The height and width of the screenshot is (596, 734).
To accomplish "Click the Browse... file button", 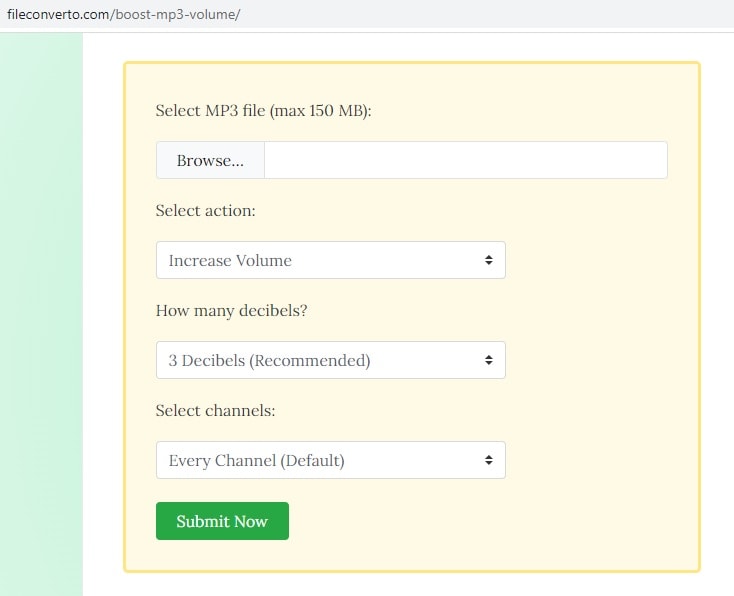I will 210,160.
